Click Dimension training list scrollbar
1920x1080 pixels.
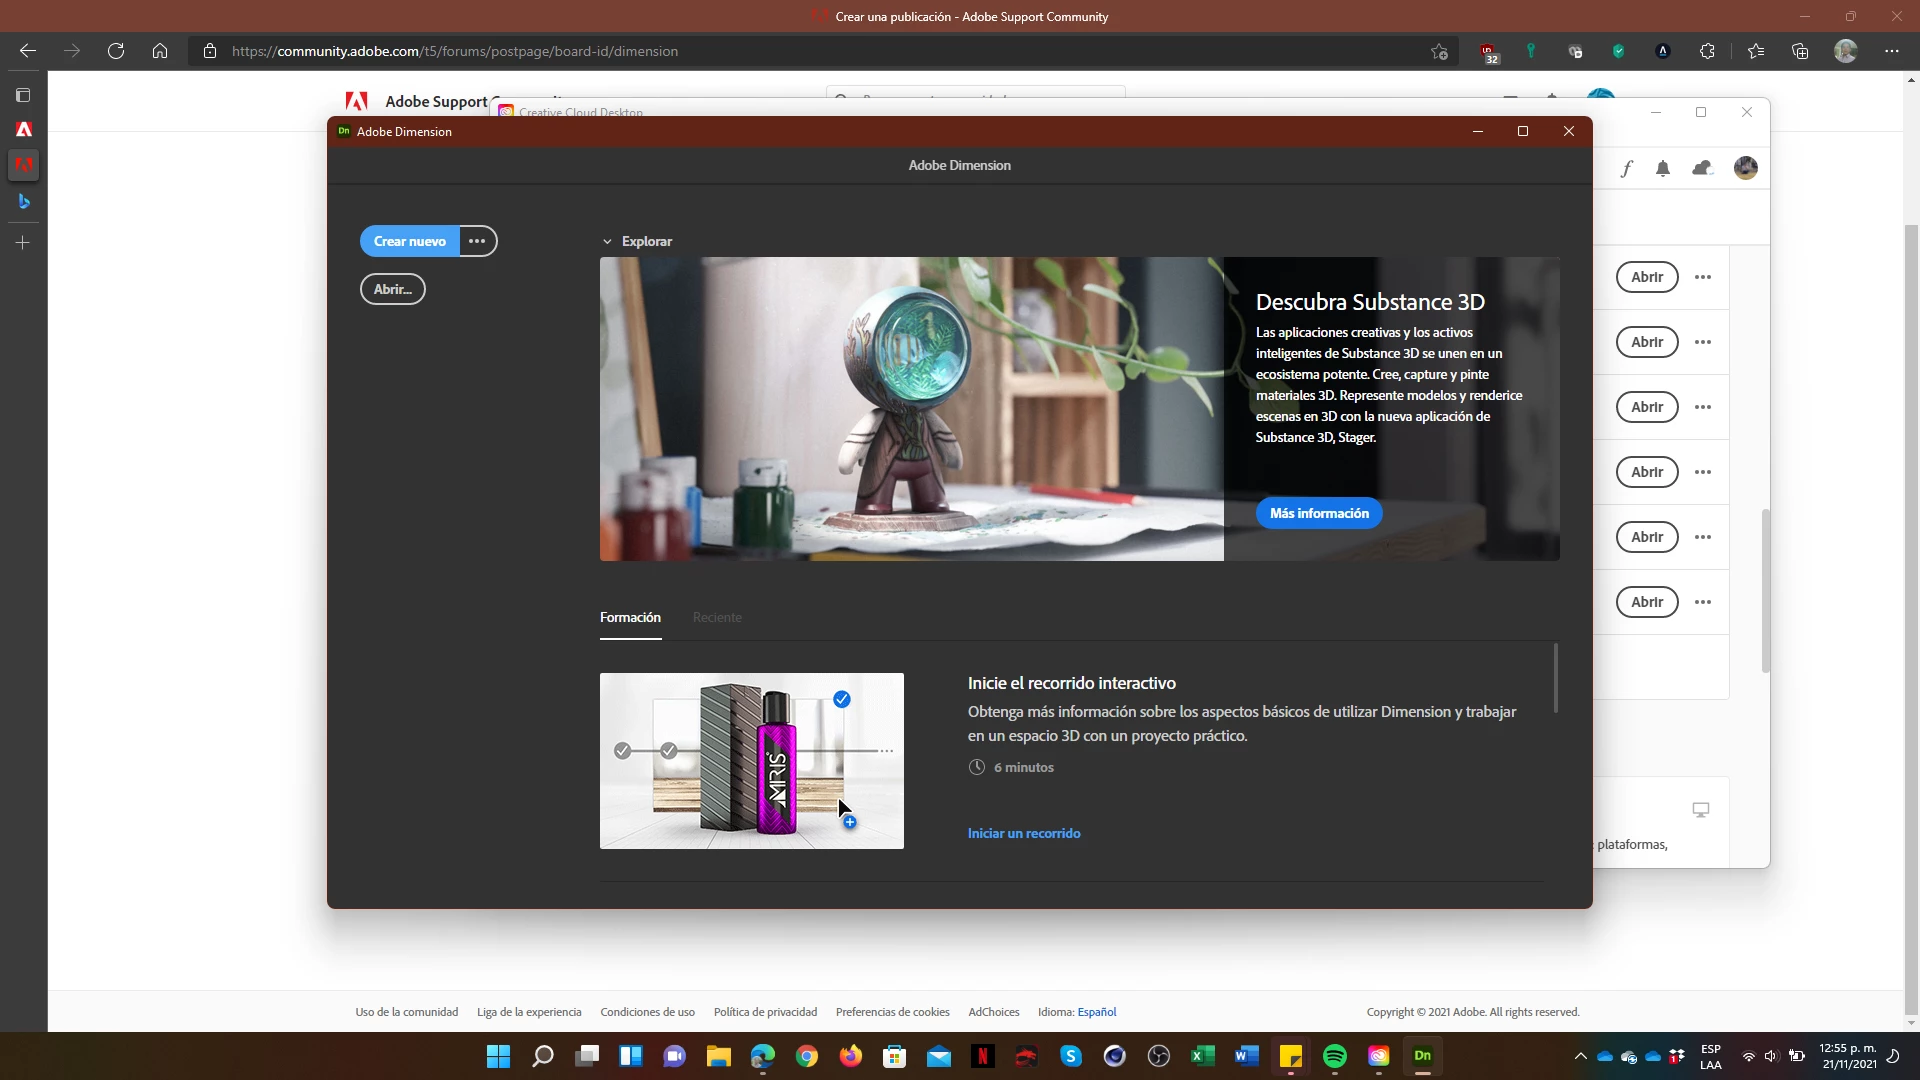pos(1555,678)
